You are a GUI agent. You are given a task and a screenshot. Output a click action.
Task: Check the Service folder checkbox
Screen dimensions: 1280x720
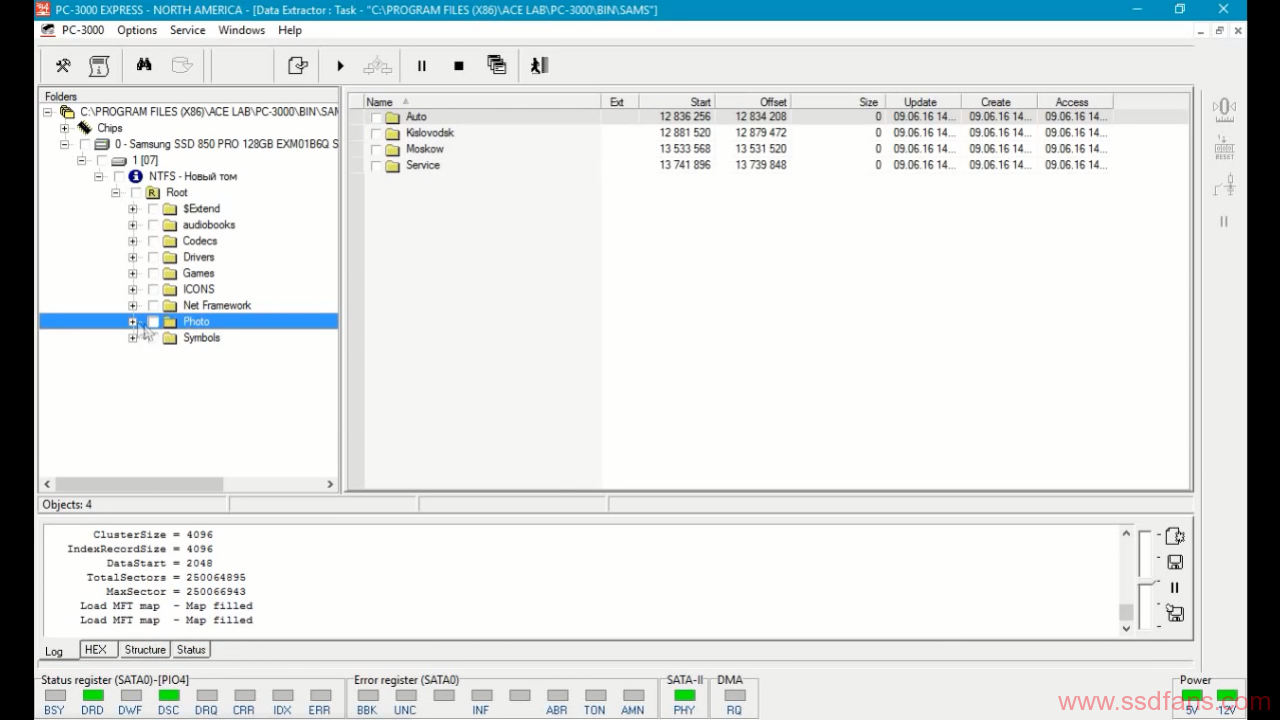(376, 166)
